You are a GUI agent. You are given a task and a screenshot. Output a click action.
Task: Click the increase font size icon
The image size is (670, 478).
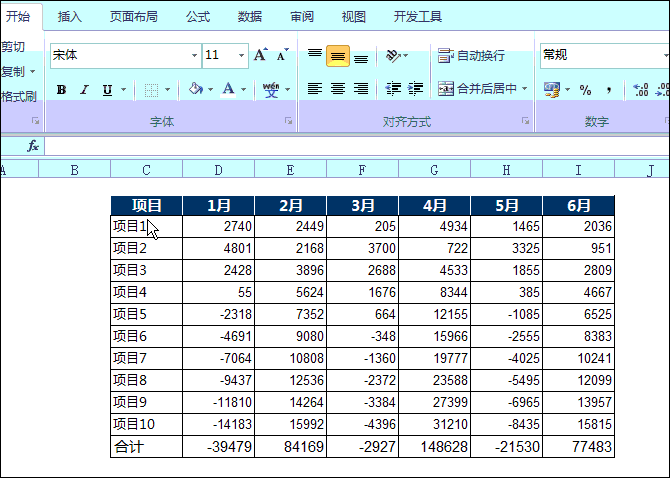pyautogui.click(x=260, y=56)
